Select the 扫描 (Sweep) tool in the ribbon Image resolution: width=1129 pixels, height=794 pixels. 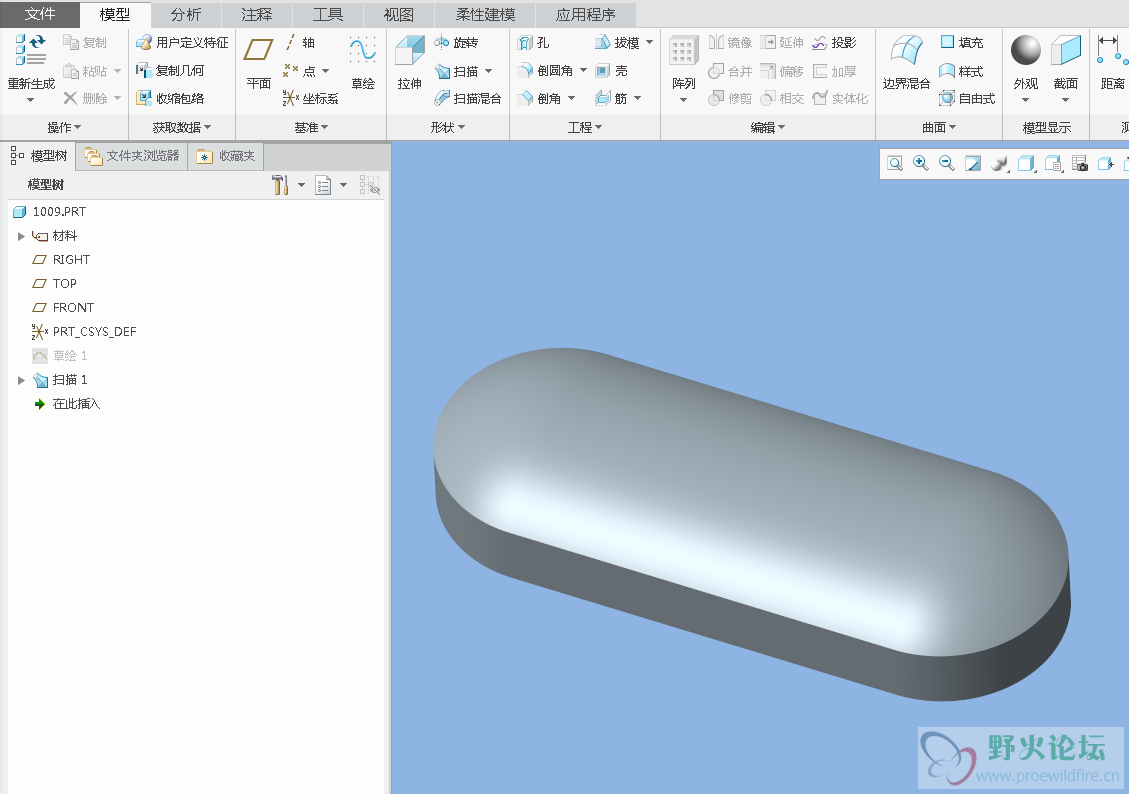456,71
